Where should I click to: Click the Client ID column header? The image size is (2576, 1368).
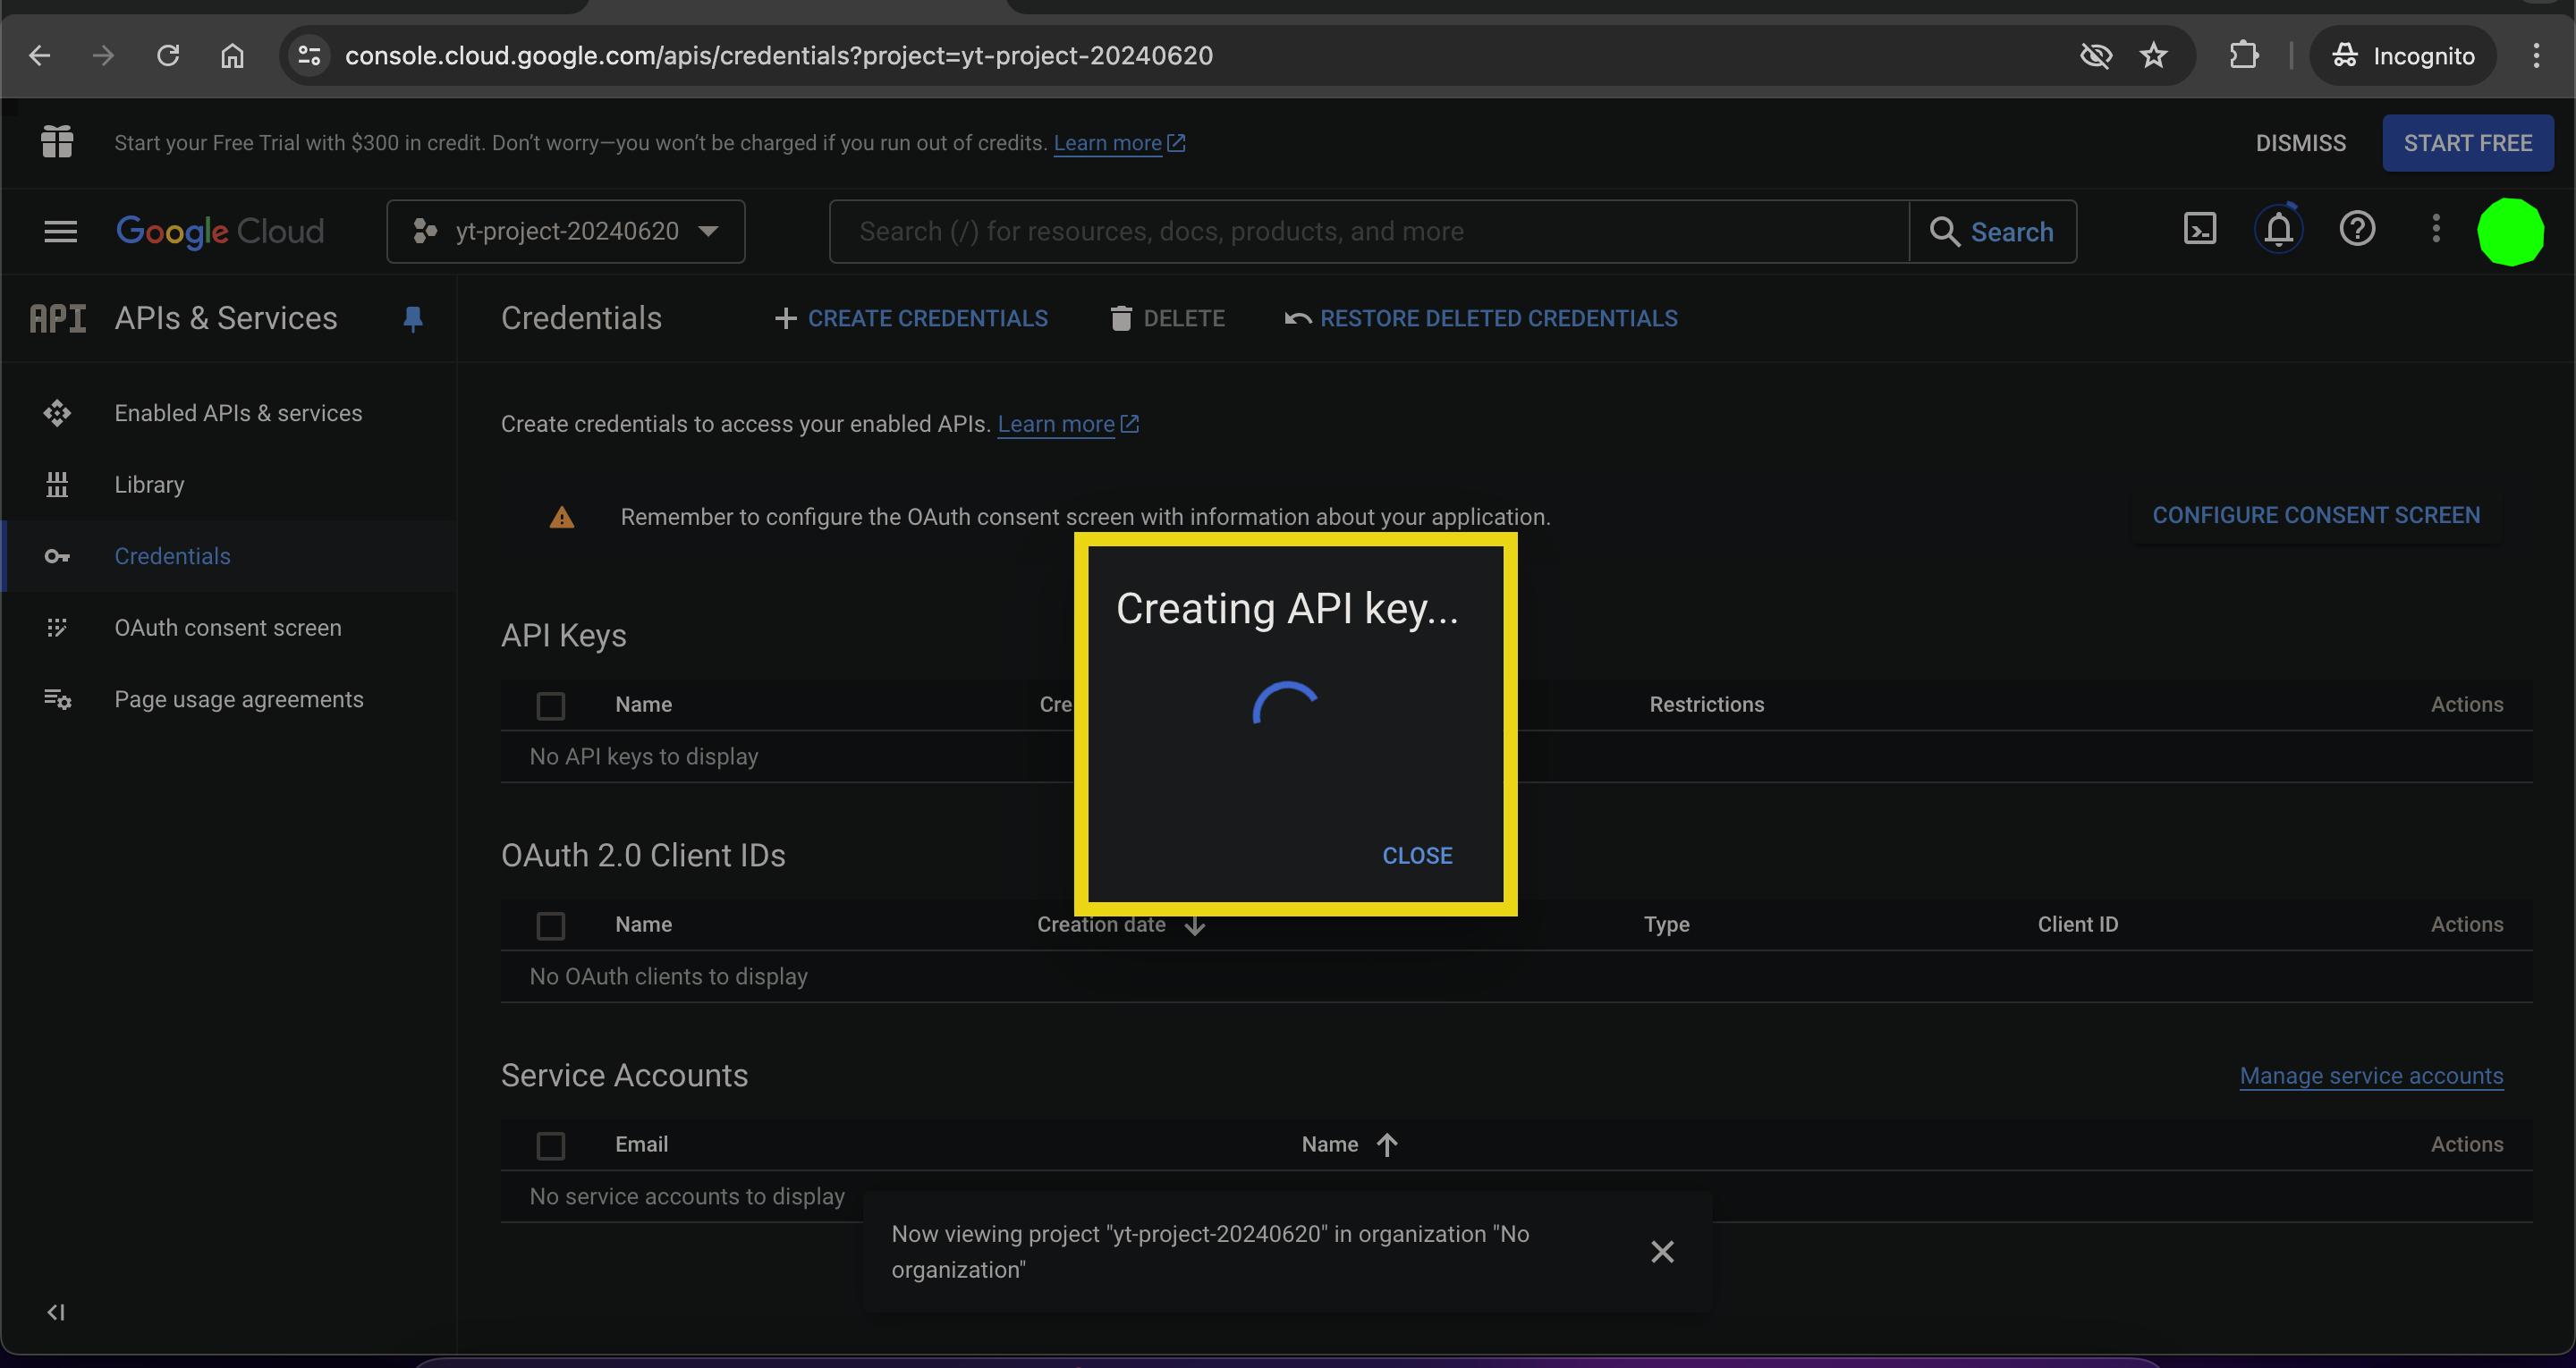tap(2077, 925)
